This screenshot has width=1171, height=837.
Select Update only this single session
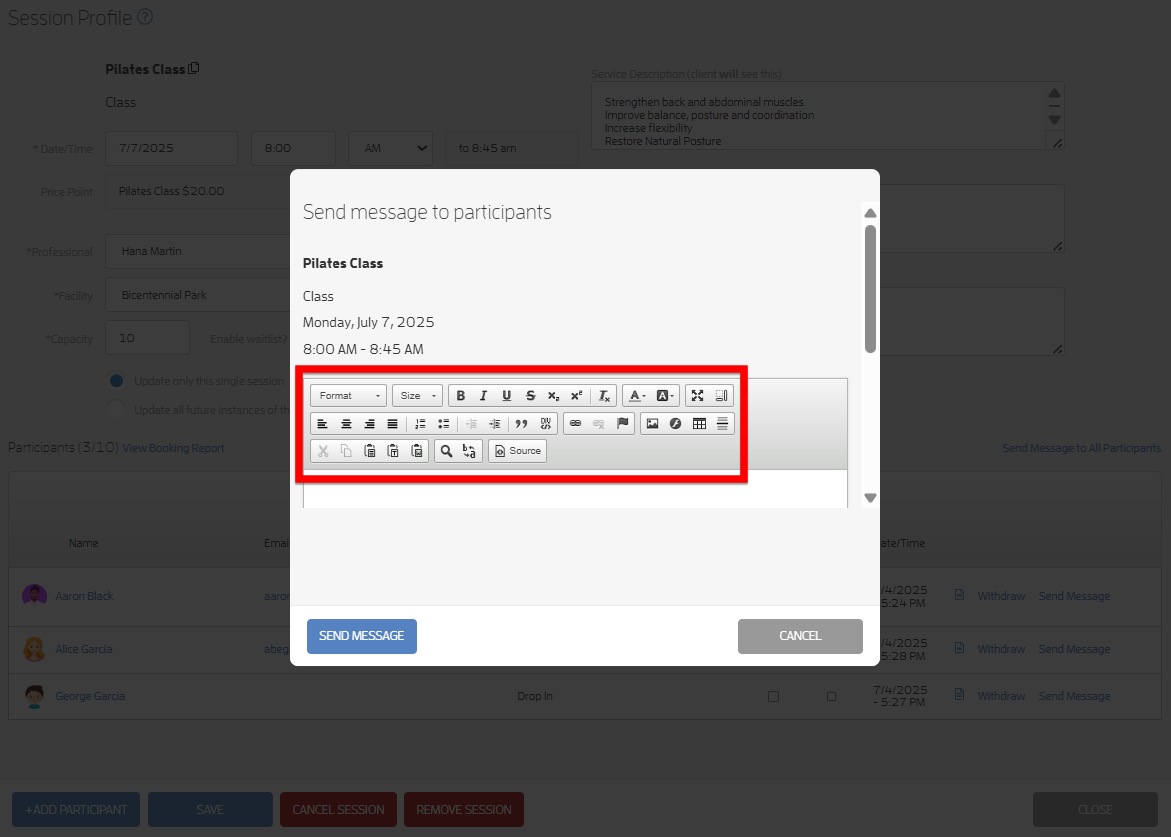pos(116,381)
